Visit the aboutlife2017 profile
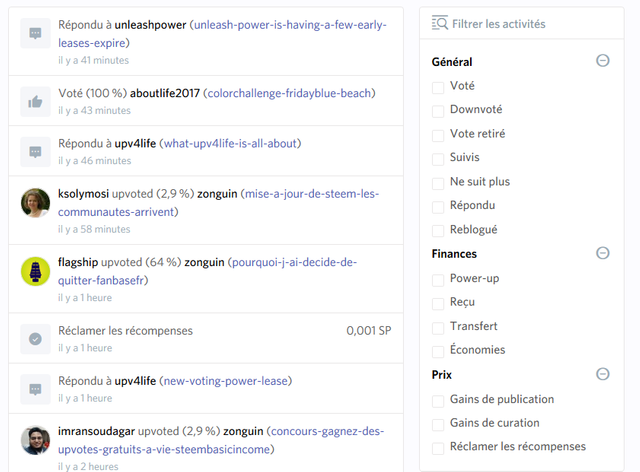This screenshot has height=472, width=640. pyautogui.click(x=165, y=94)
